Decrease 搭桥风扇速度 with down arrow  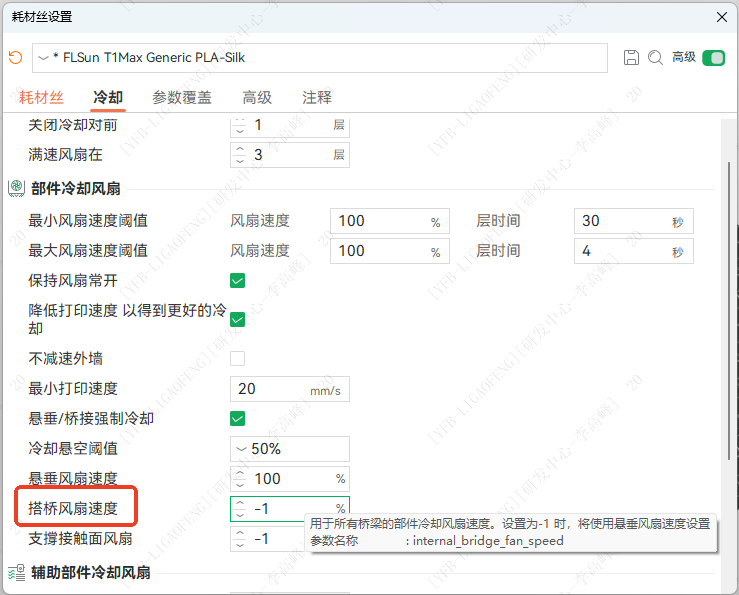tap(240, 514)
